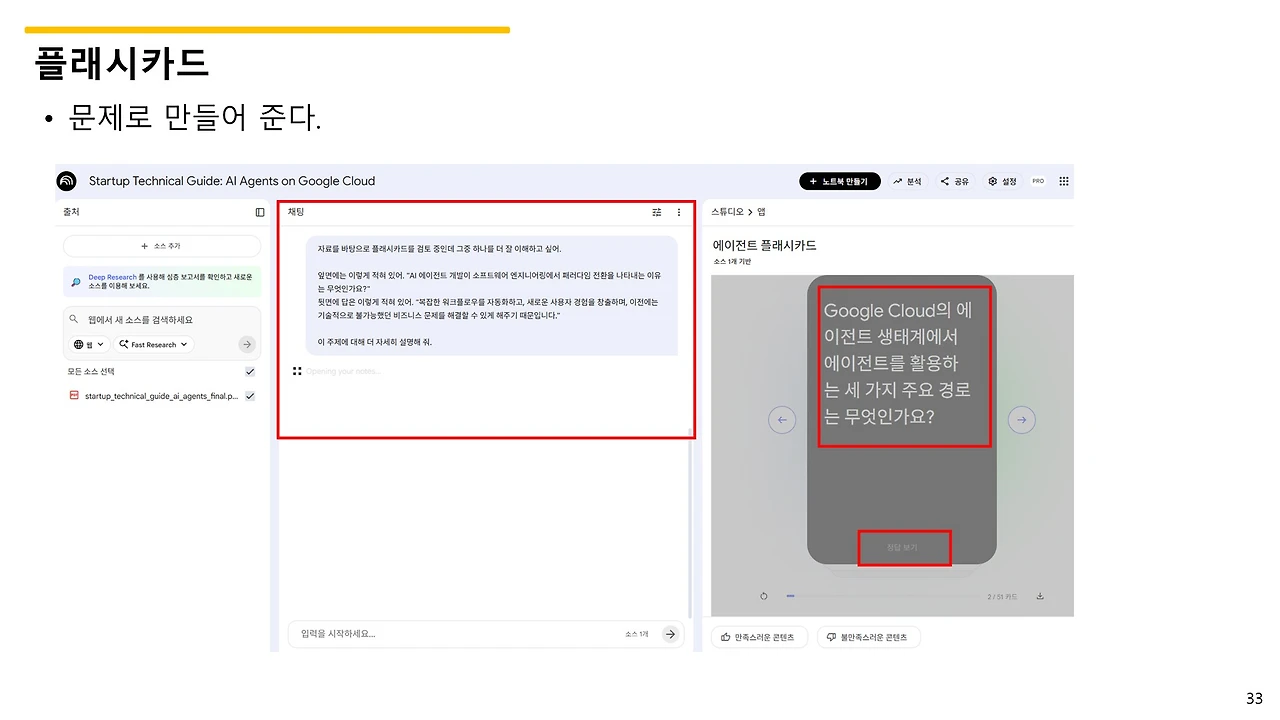Viewport: 1280px width, 720px height.
Task: Click the flashcard progress bar
Action: (x=883, y=596)
